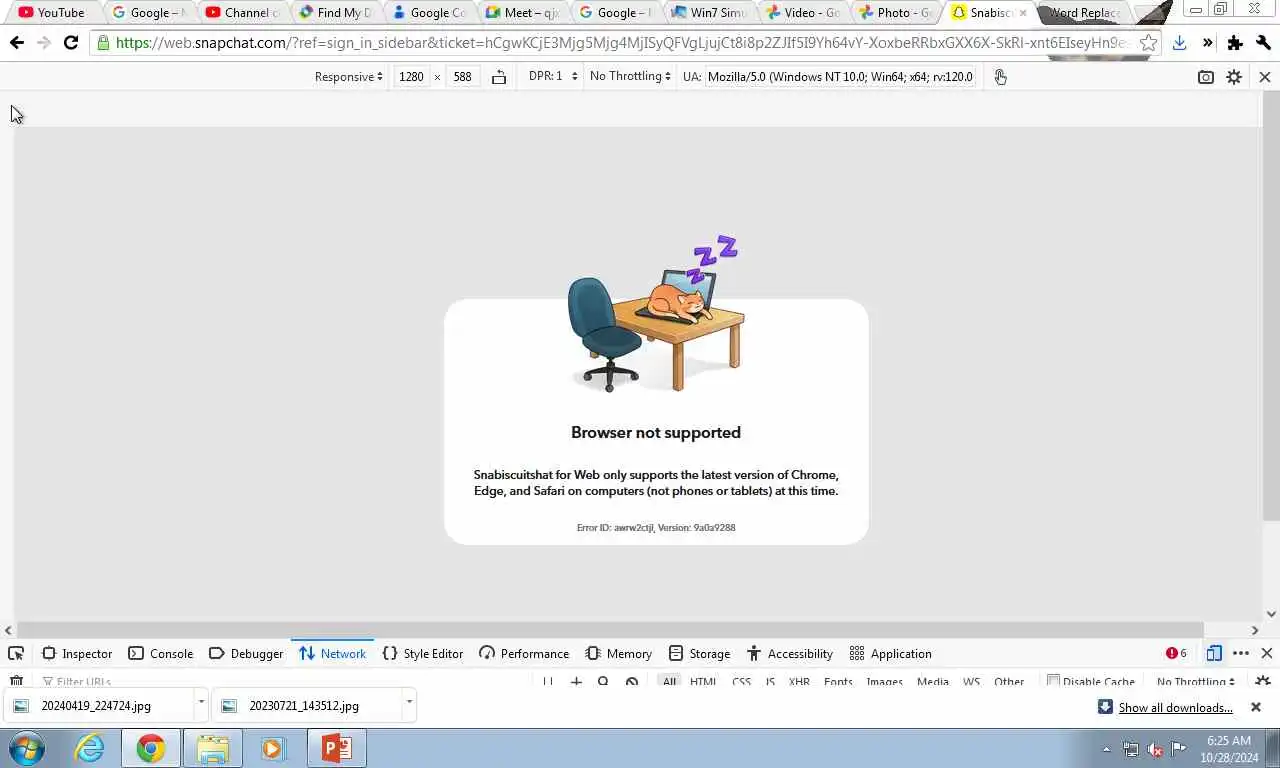Activate the element picker in devtools

click(16, 653)
